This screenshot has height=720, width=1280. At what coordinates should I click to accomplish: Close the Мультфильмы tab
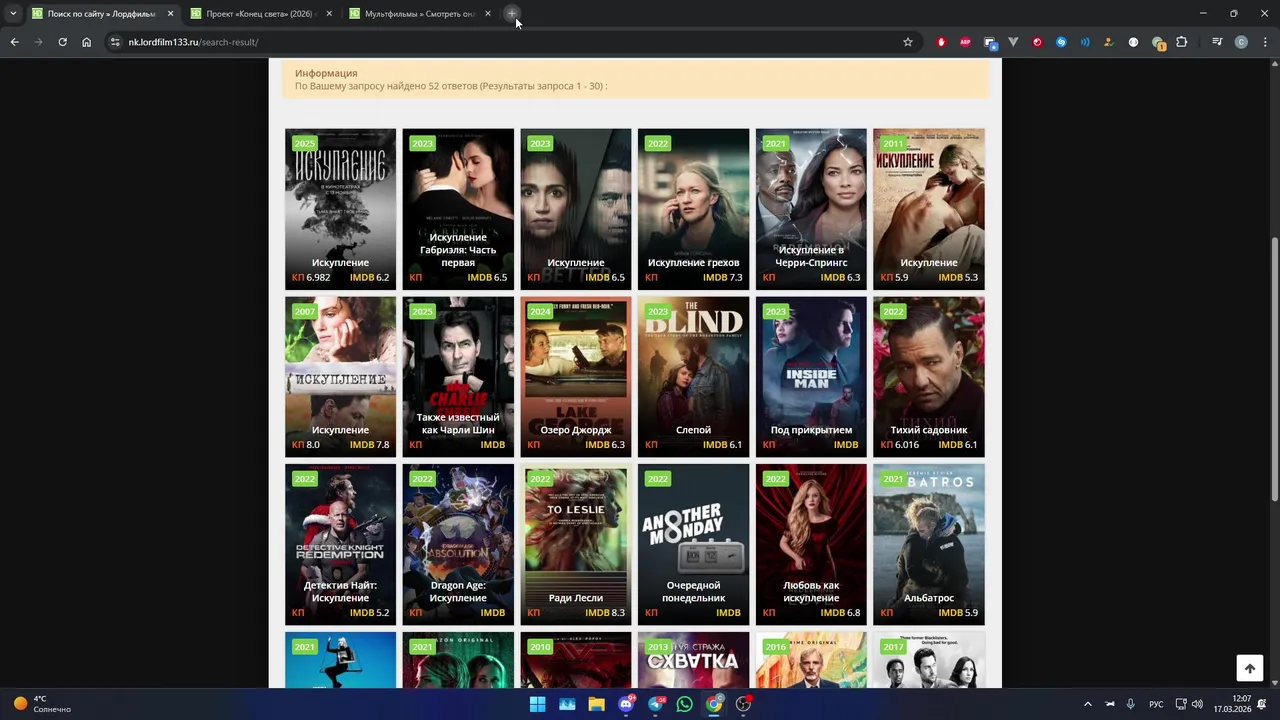tap(487, 14)
